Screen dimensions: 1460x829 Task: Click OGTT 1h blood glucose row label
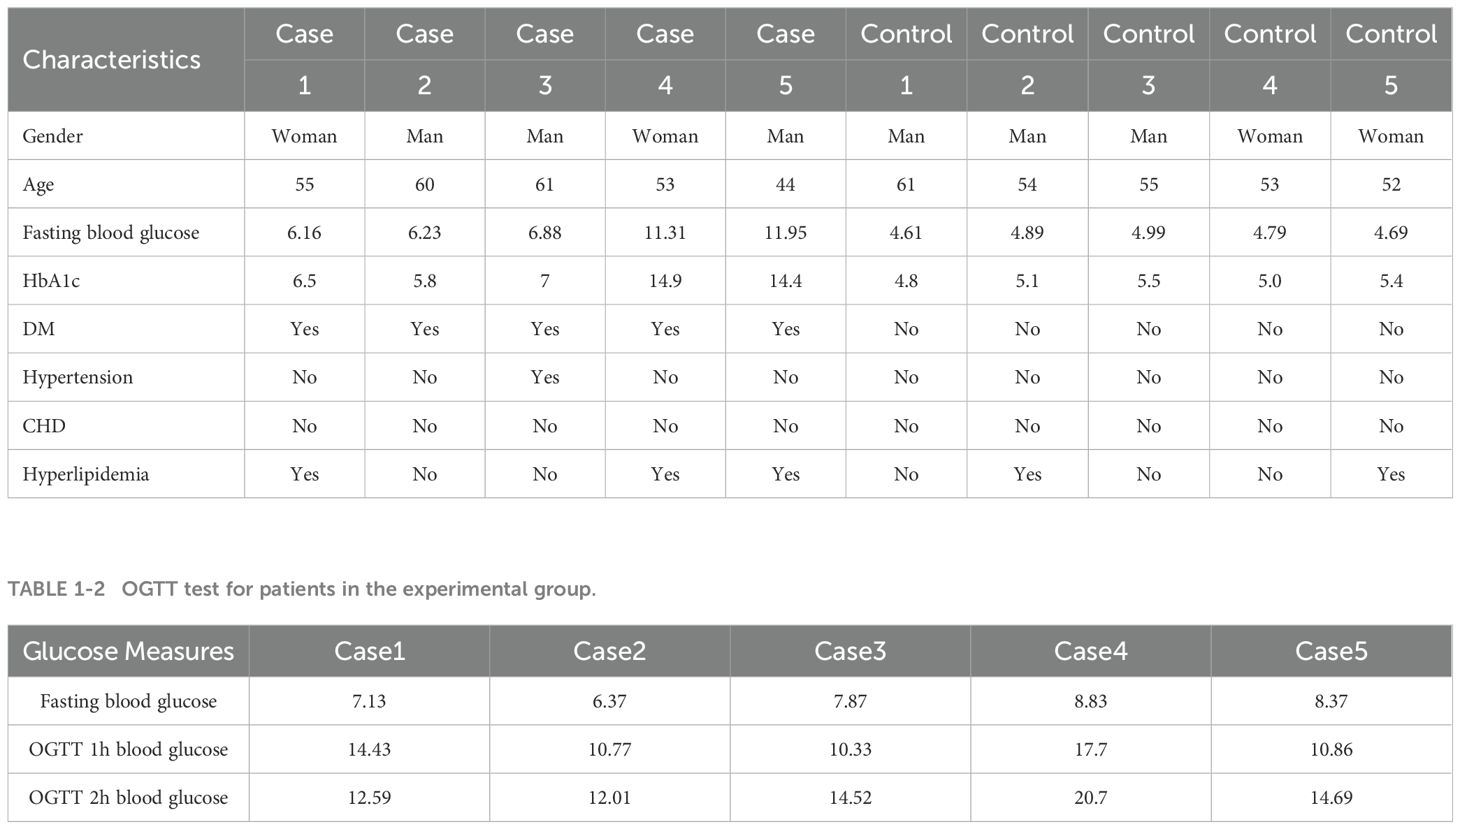pyautogui.click(x=128, y=750)
